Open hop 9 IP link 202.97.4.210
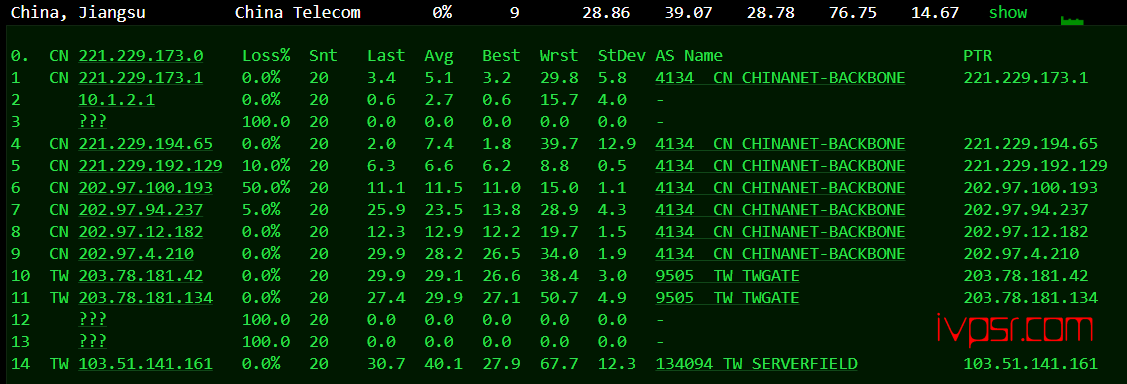The image size is (1127, 384). 136,254
